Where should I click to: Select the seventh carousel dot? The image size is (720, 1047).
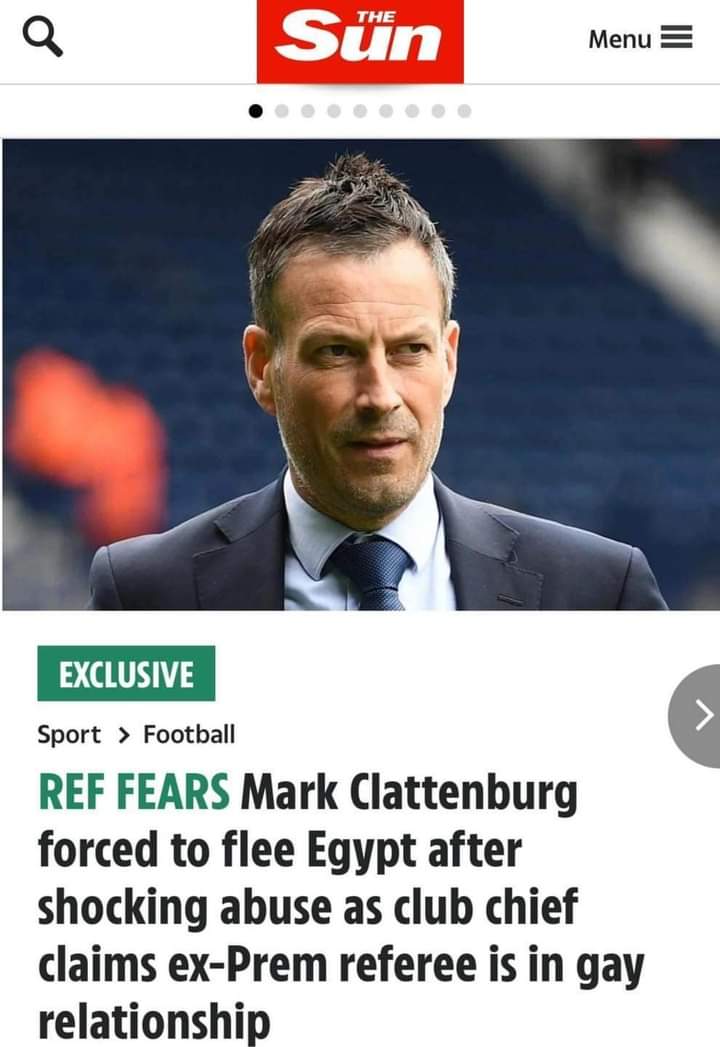click(x=412, y=111)
